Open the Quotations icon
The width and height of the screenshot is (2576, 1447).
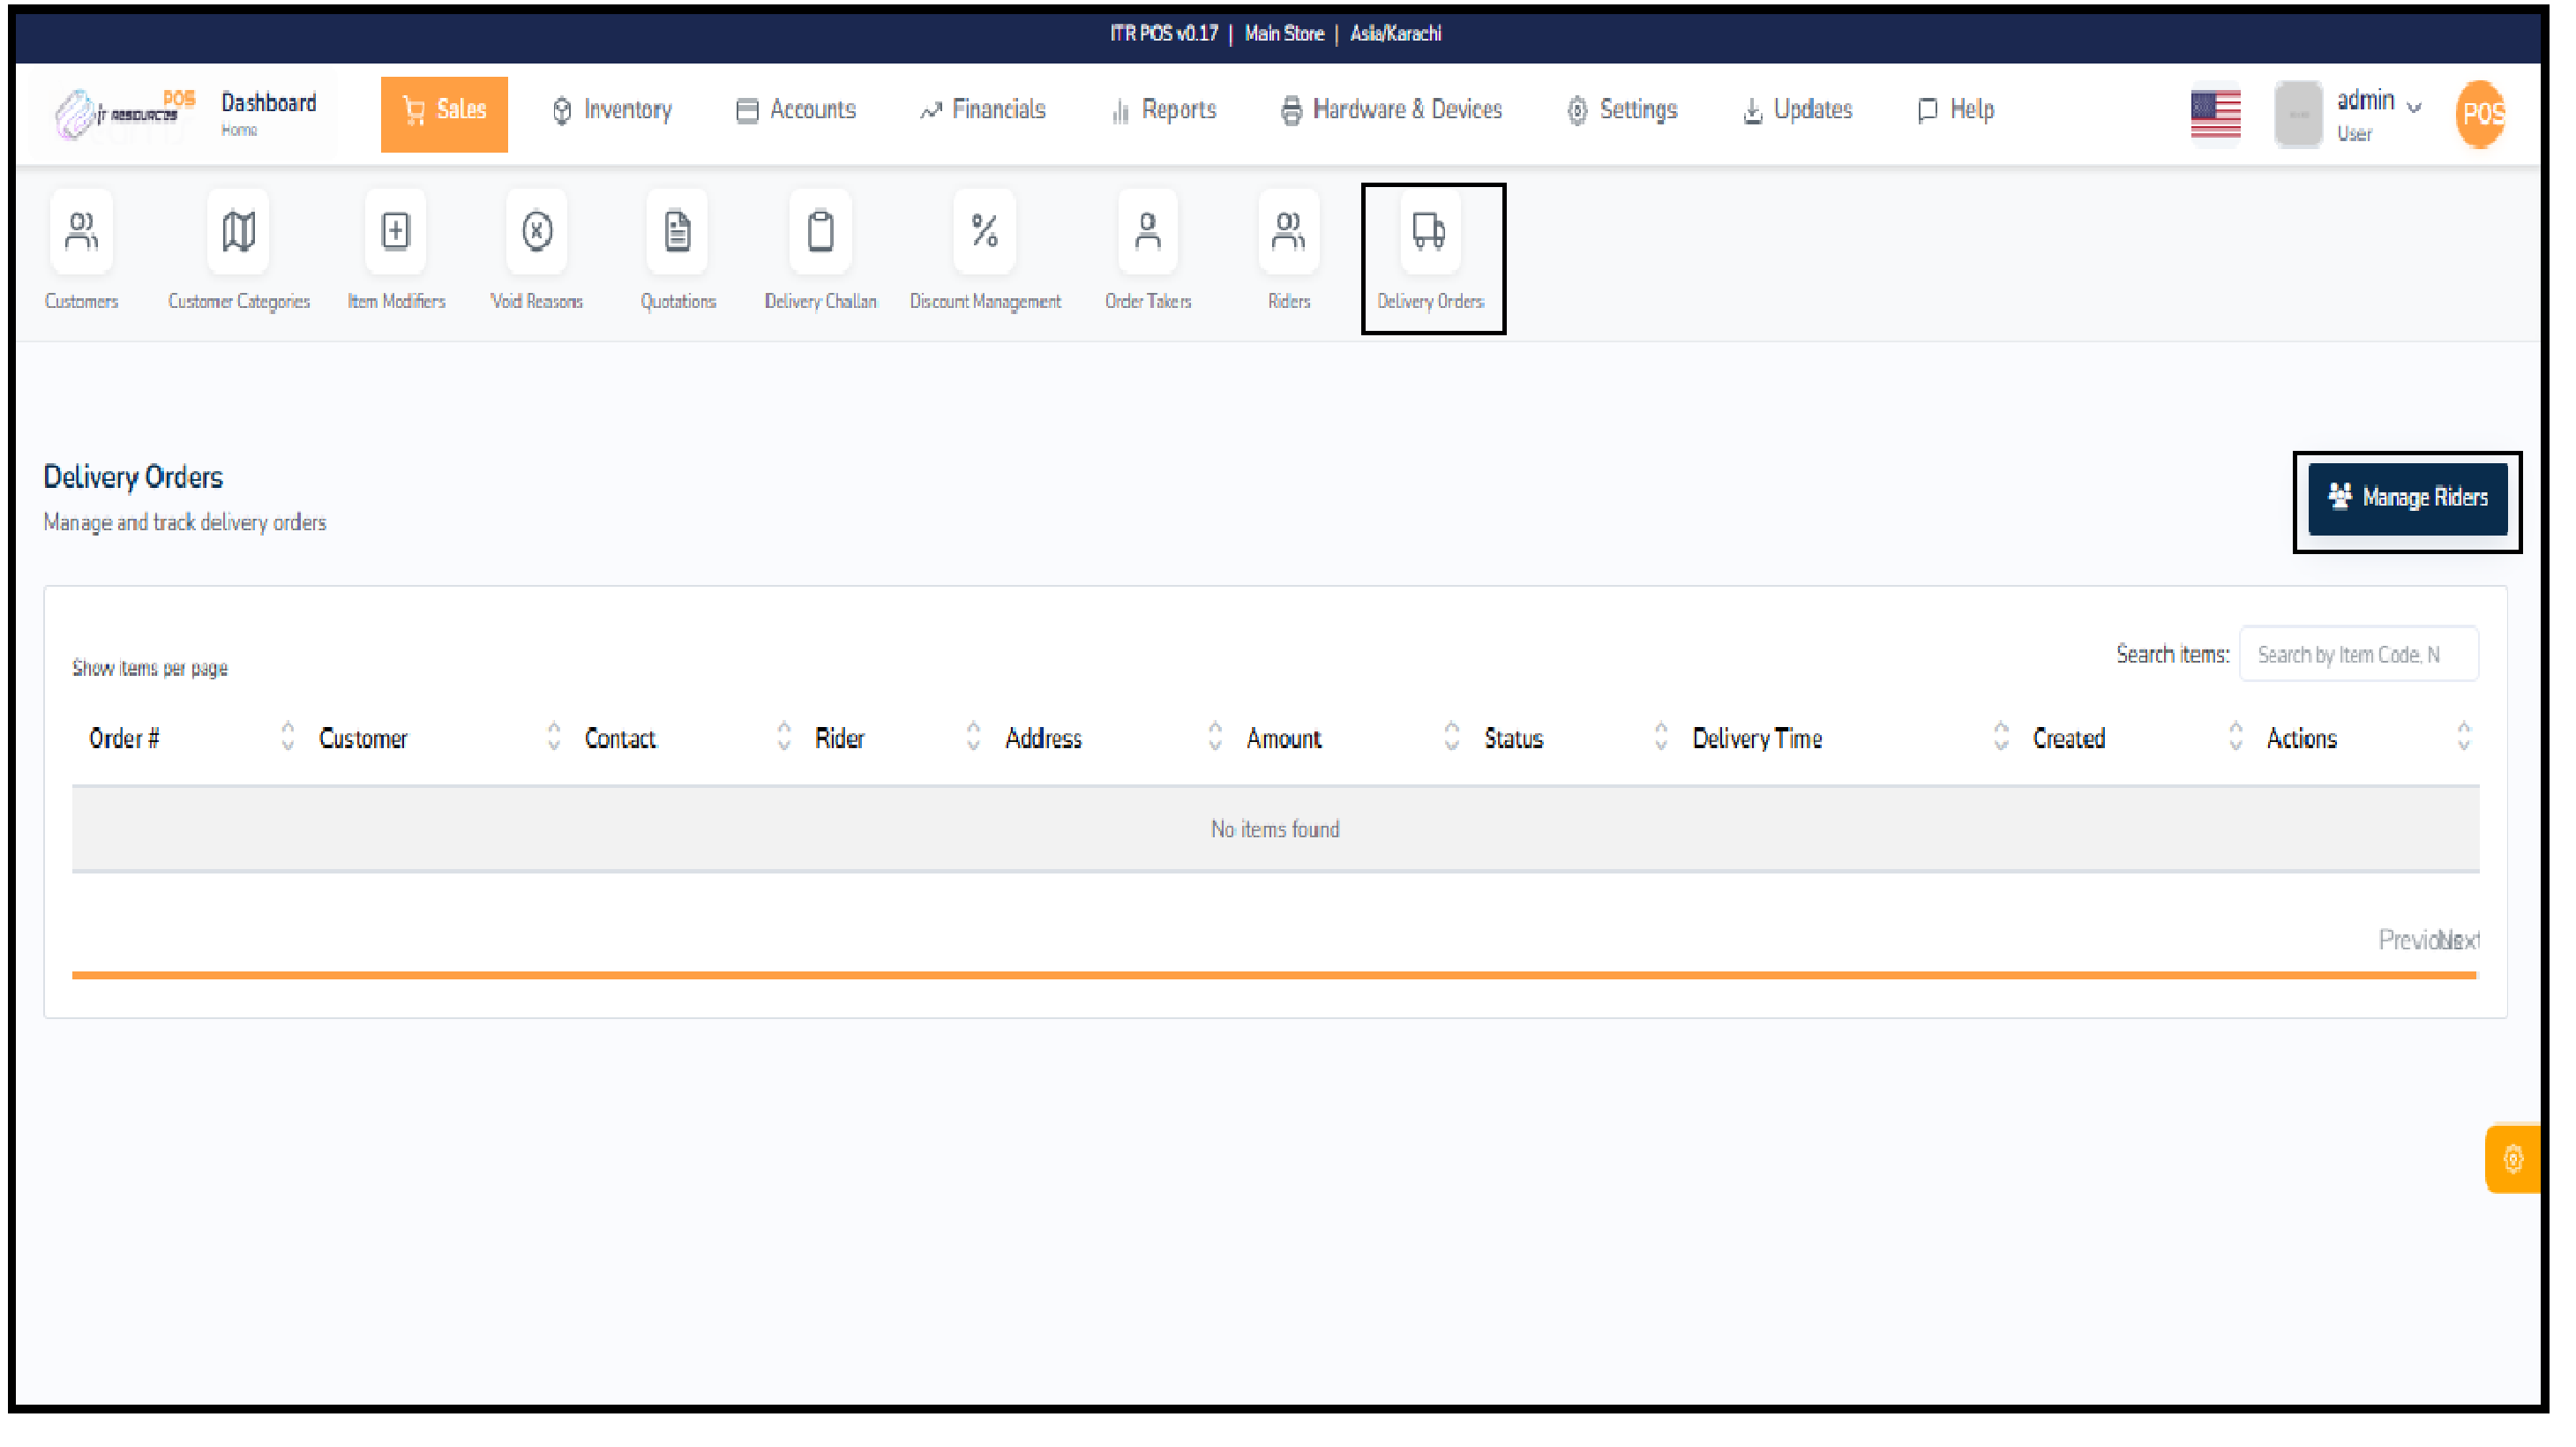[677, 250]
